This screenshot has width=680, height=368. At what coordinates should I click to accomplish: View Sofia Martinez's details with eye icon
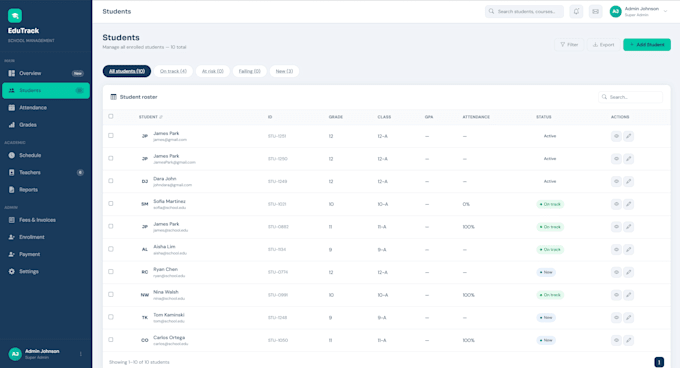pos(616,204)
